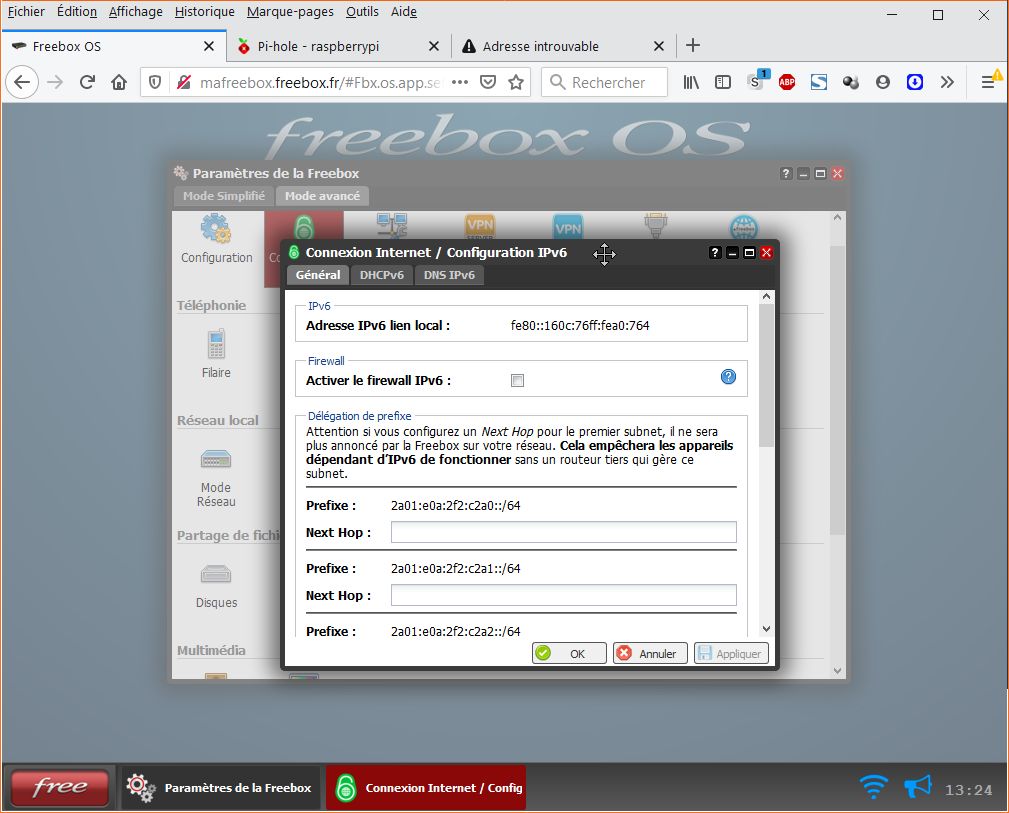Reload the current Freebox OS page

click(87, 82)
